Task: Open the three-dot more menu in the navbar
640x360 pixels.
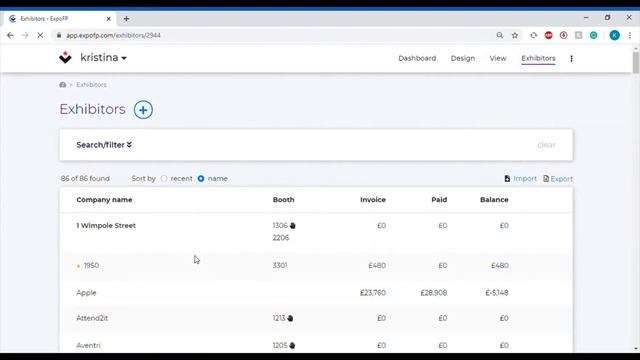Action: (x=571, y=58)
